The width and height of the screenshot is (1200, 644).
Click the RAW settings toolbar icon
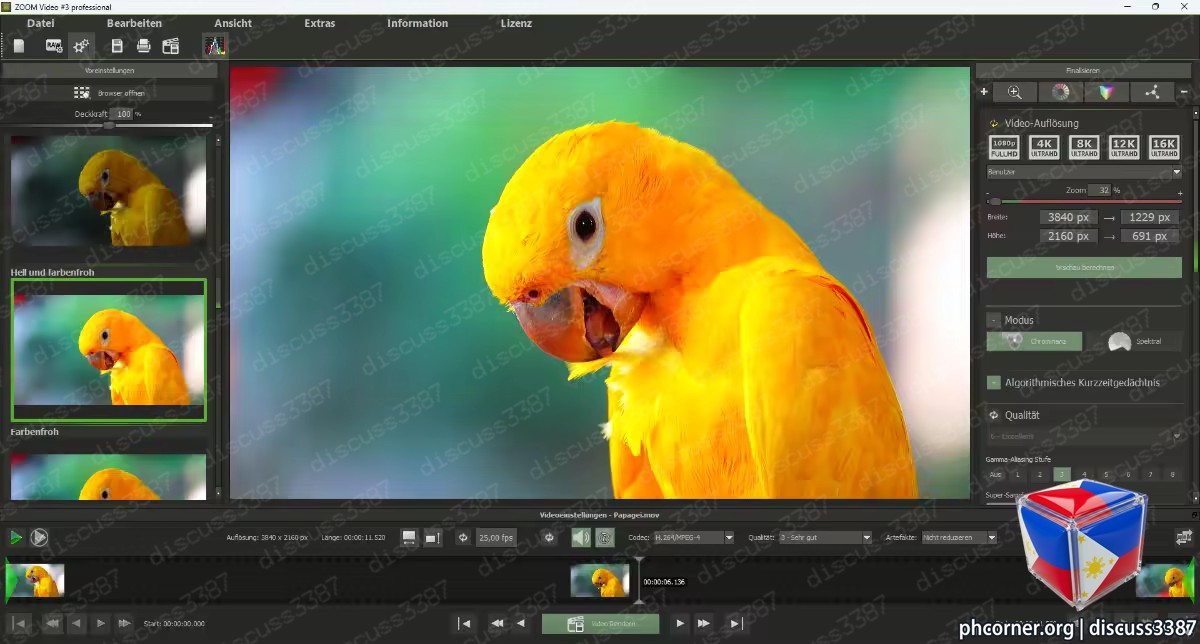click(x=53, y=45)
